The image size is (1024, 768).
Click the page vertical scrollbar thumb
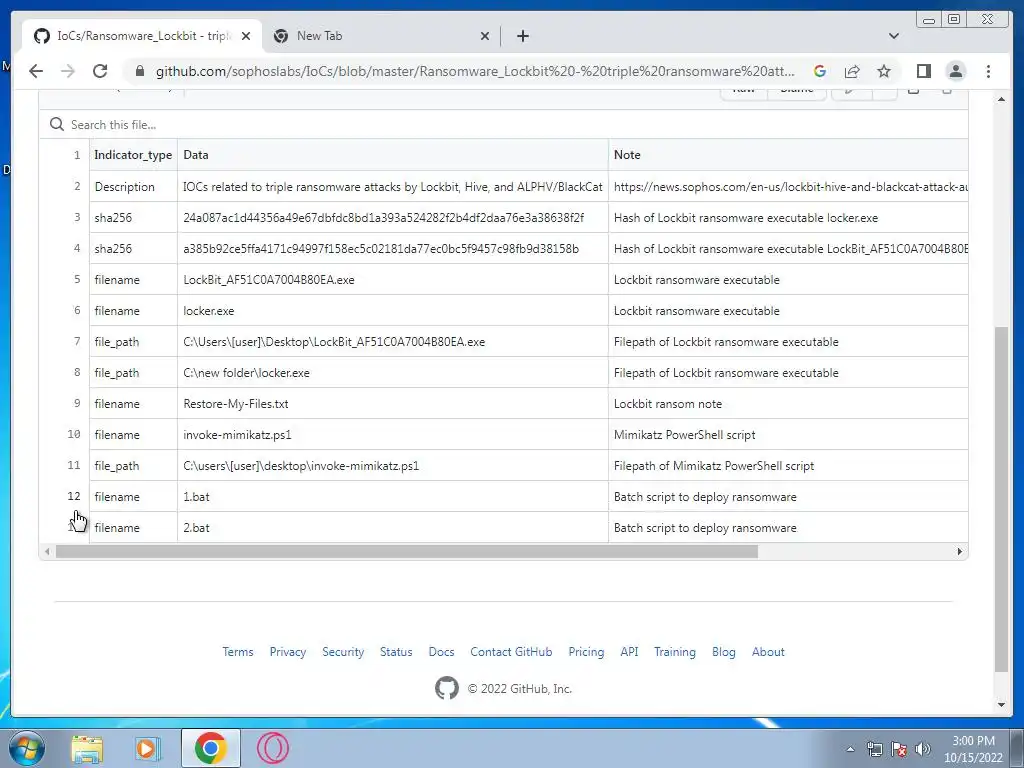coord(1001,499)
